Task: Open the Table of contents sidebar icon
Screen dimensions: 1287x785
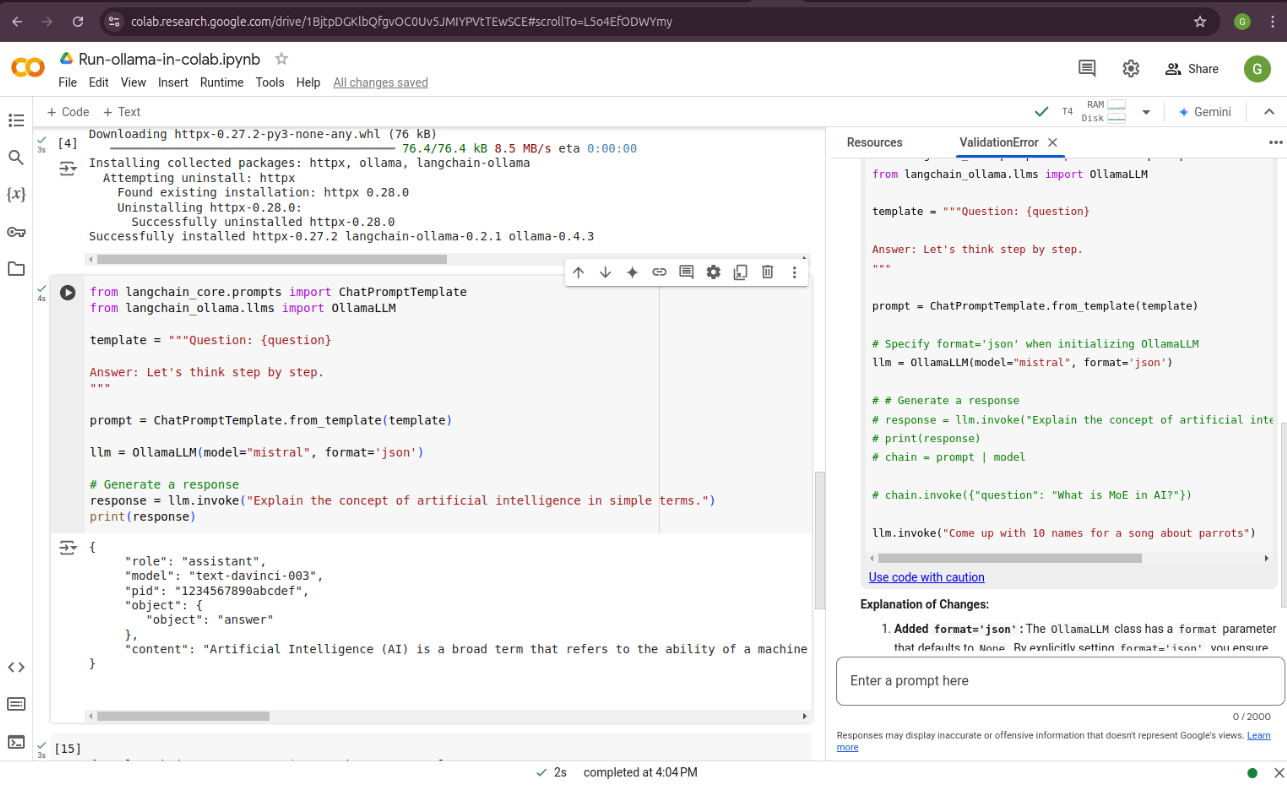Action: click(x=16, y=121)
